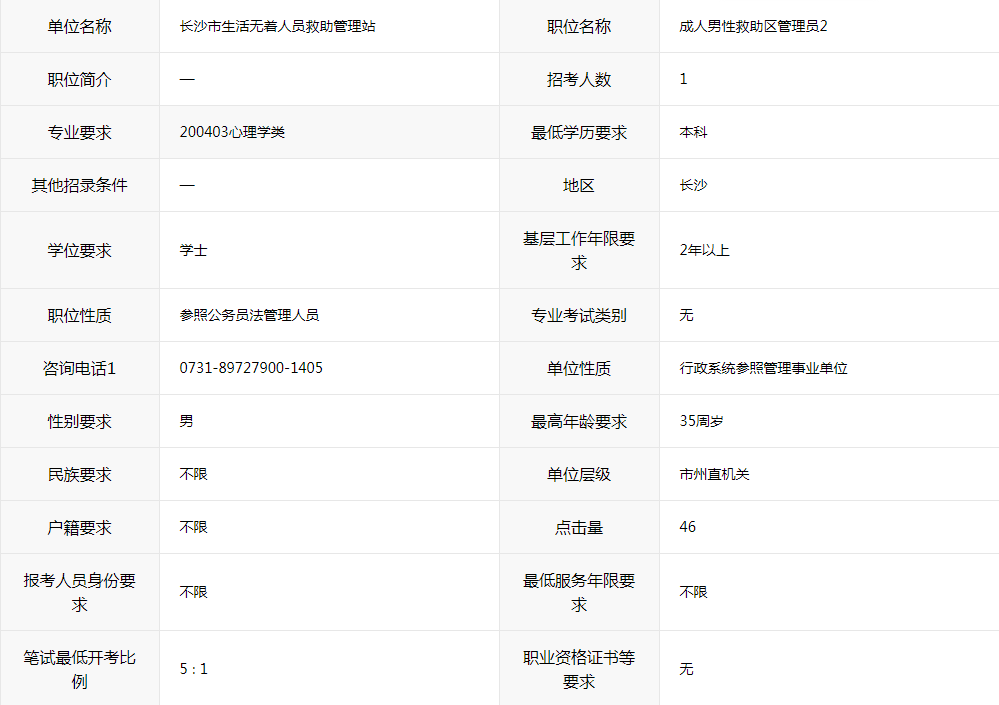Select the text 长沙市生活无着人员救助管理站
The image size is (999, 705).
pyautogui.click(x=278, y=26)
